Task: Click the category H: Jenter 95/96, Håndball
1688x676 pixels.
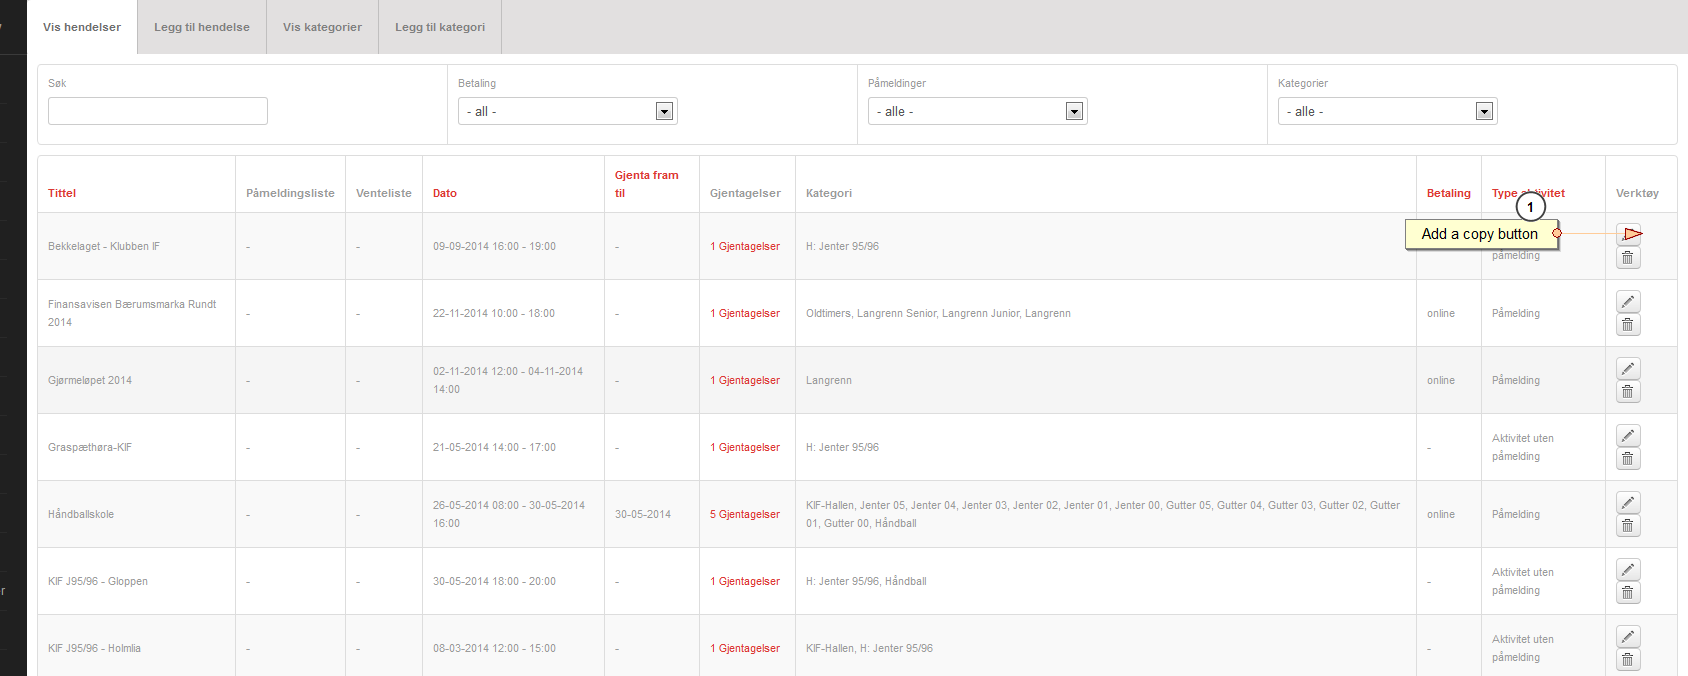Action: [x=866, y=581]
